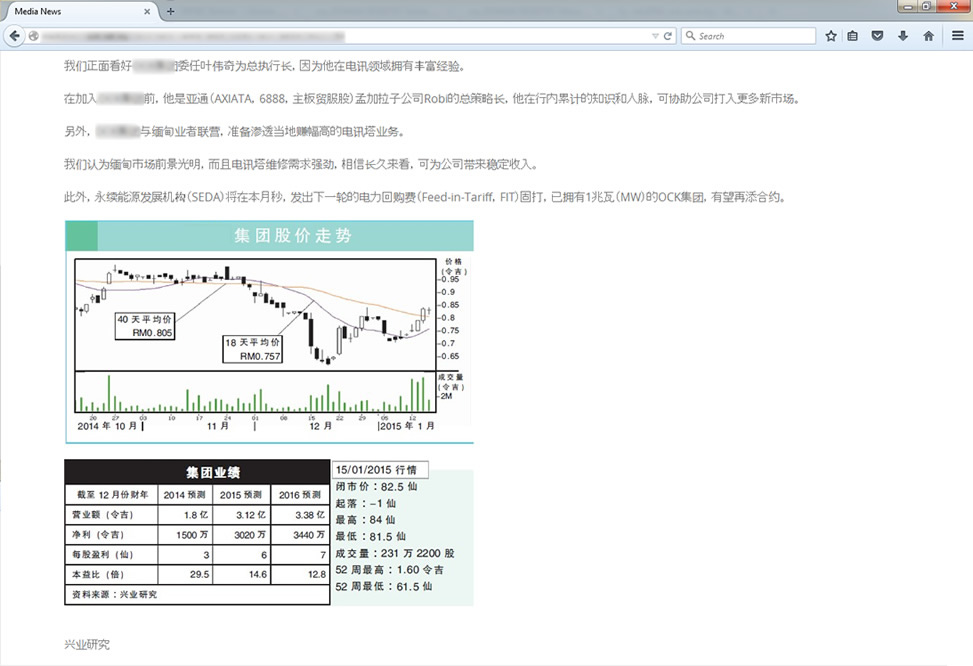Viewport: 973px width, 666px height.
Task: Click the browser back arrow button
Action: click(x=14, y=36)
